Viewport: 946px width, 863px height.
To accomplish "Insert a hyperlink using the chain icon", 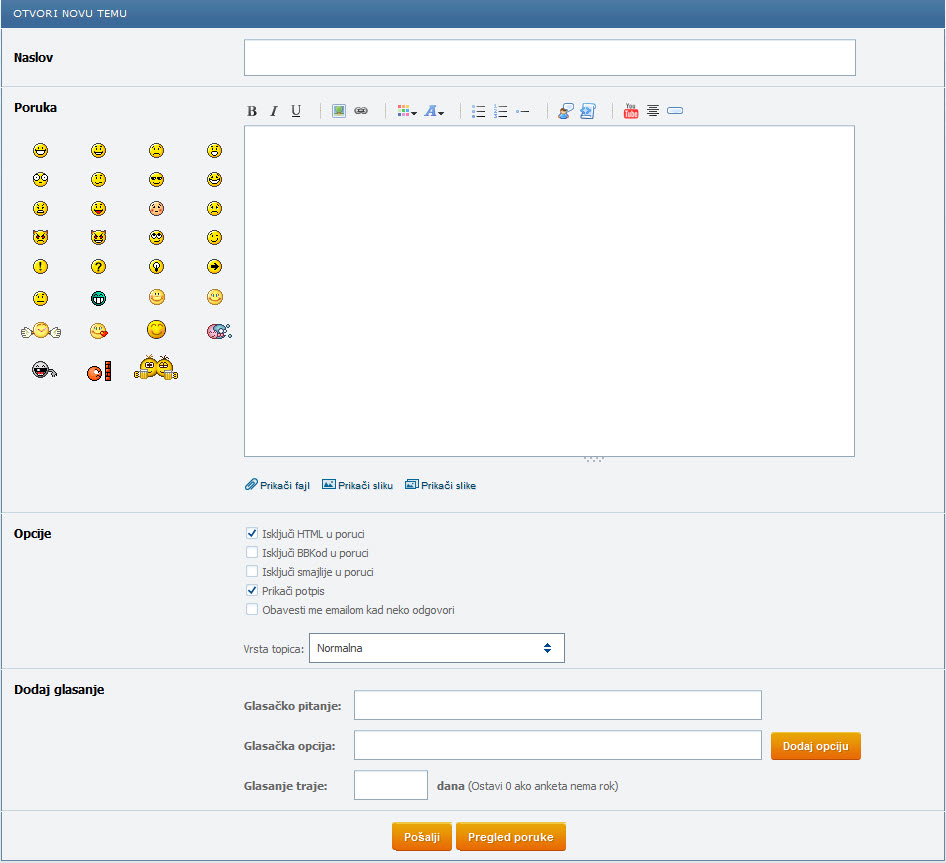I will tap(361, 111).
